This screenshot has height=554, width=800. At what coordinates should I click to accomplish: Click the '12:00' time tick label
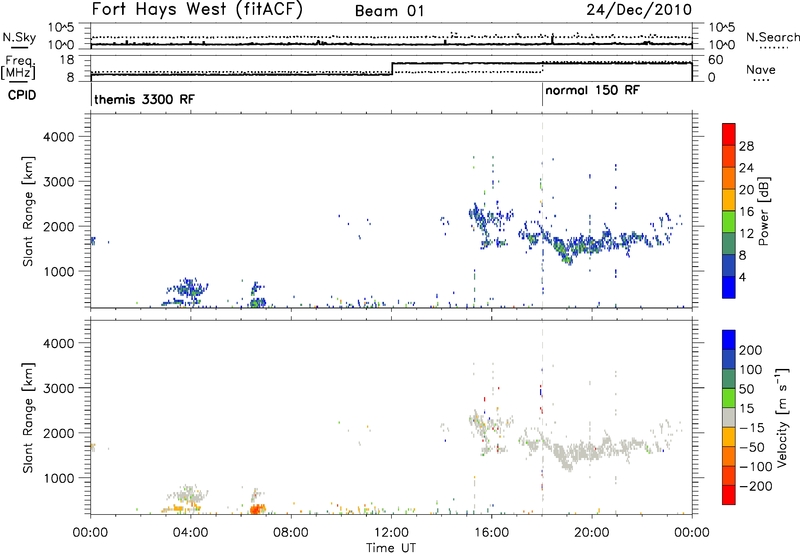coord(391,533)
